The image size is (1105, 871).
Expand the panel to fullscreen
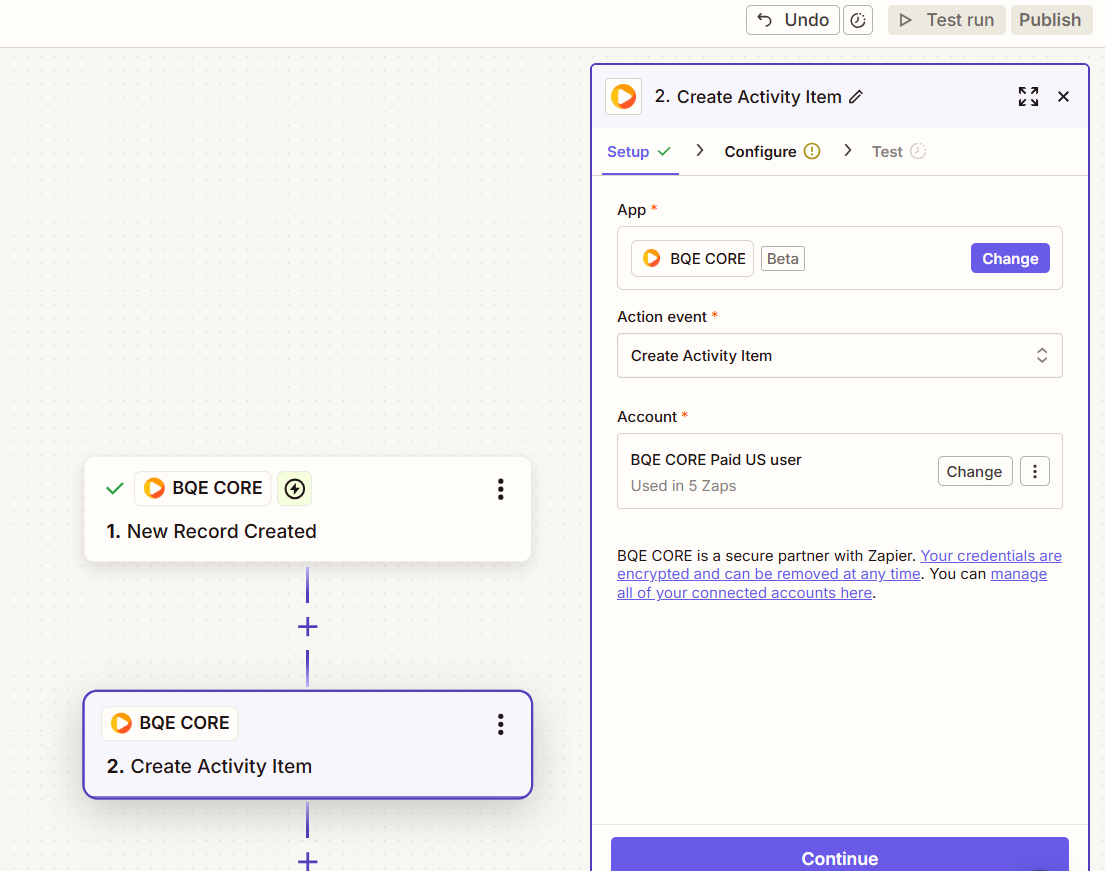[x=1028, y=96]
